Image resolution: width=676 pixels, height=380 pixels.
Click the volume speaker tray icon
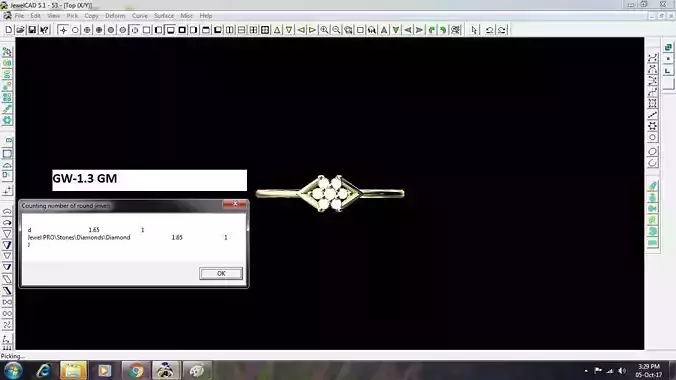[x=622, y=371]
